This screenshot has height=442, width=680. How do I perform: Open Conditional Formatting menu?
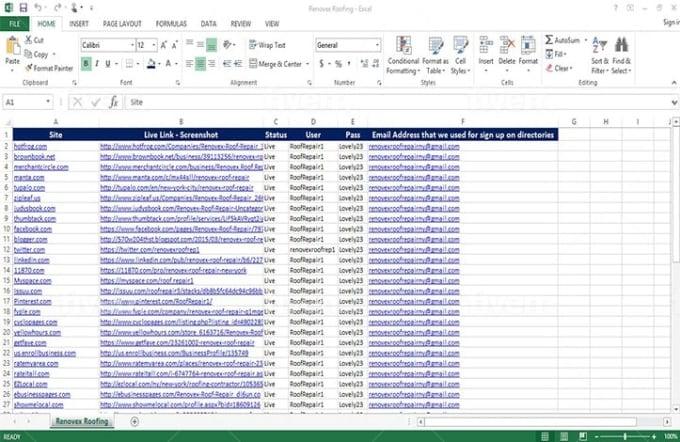(x=403, y=55)
